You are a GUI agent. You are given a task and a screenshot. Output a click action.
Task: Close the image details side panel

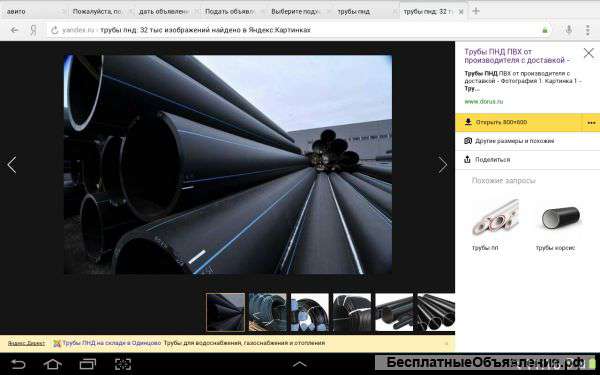coord(589,53)
